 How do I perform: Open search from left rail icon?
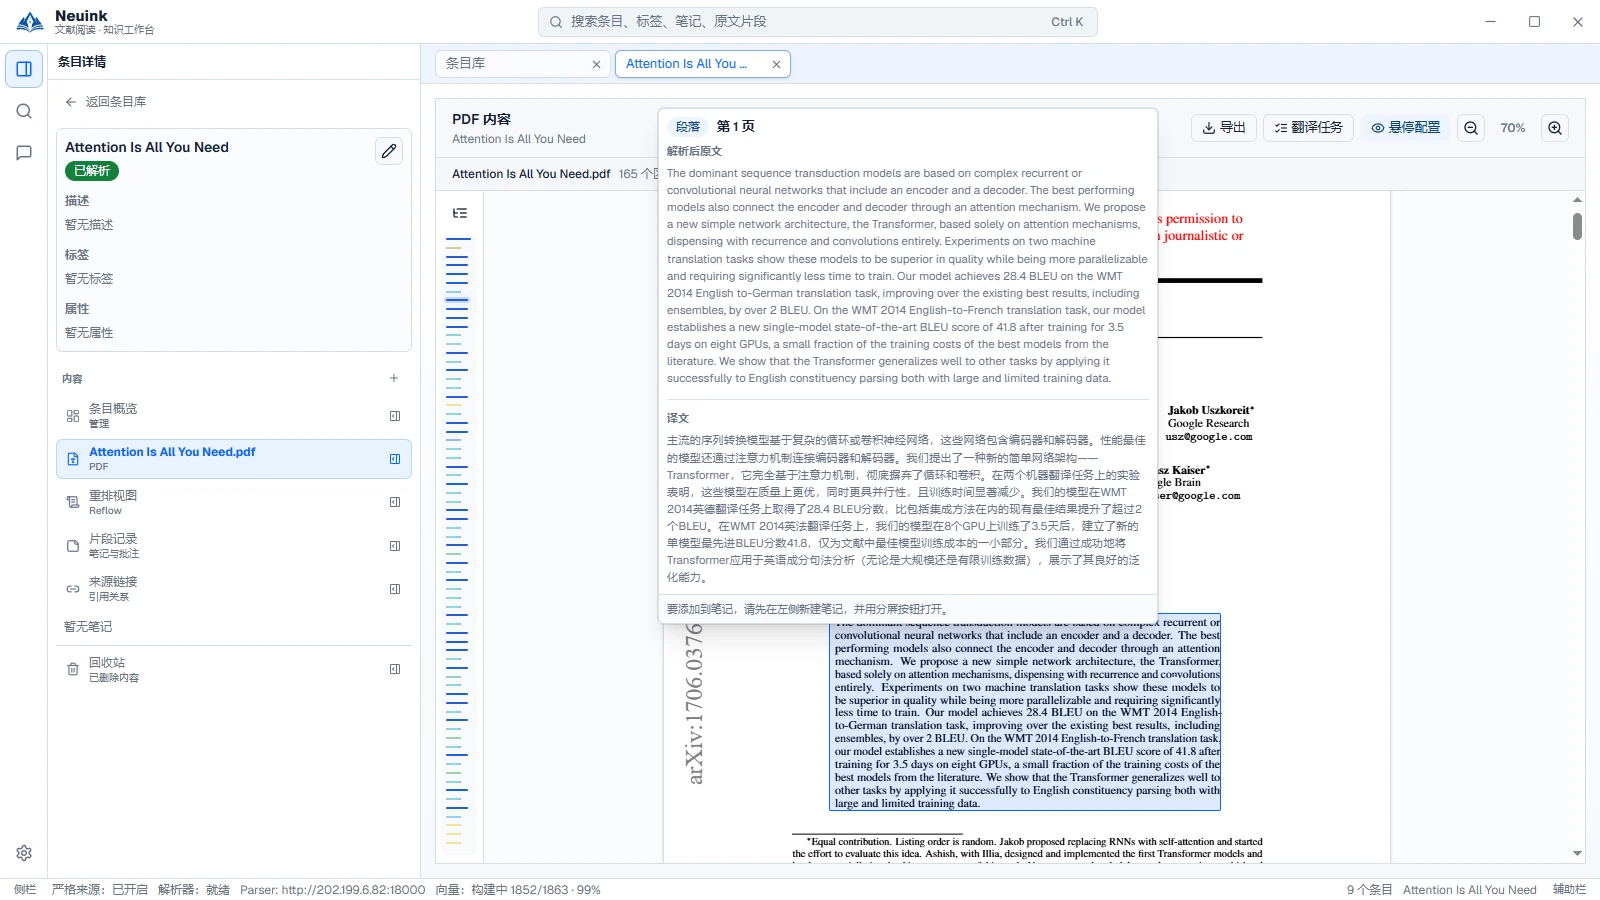tap(24, 111)
